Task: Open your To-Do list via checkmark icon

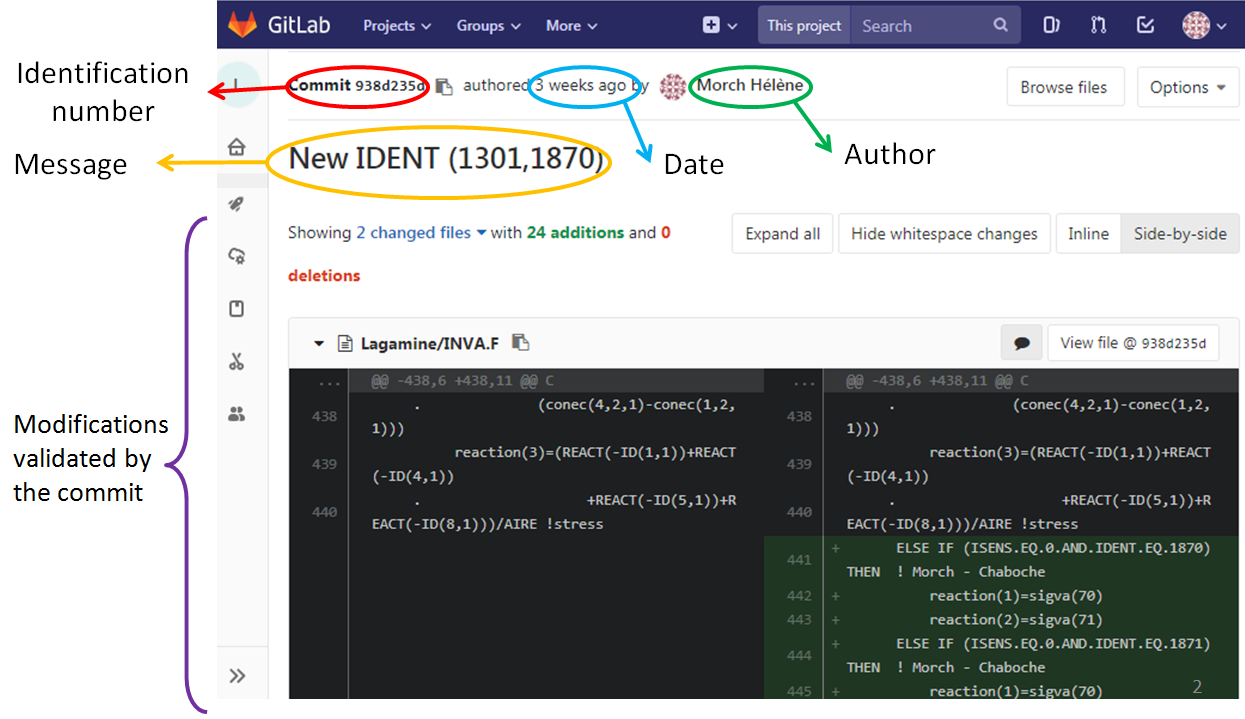Action: pos(1146,25)
